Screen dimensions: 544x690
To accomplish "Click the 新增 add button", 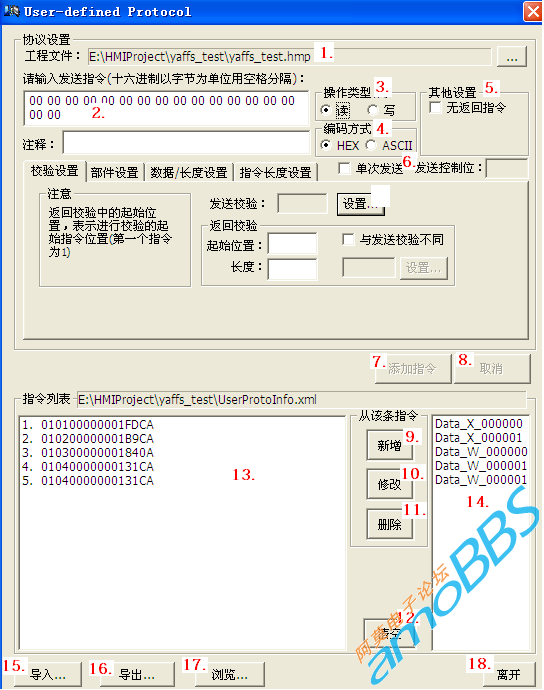I will 390,445.
